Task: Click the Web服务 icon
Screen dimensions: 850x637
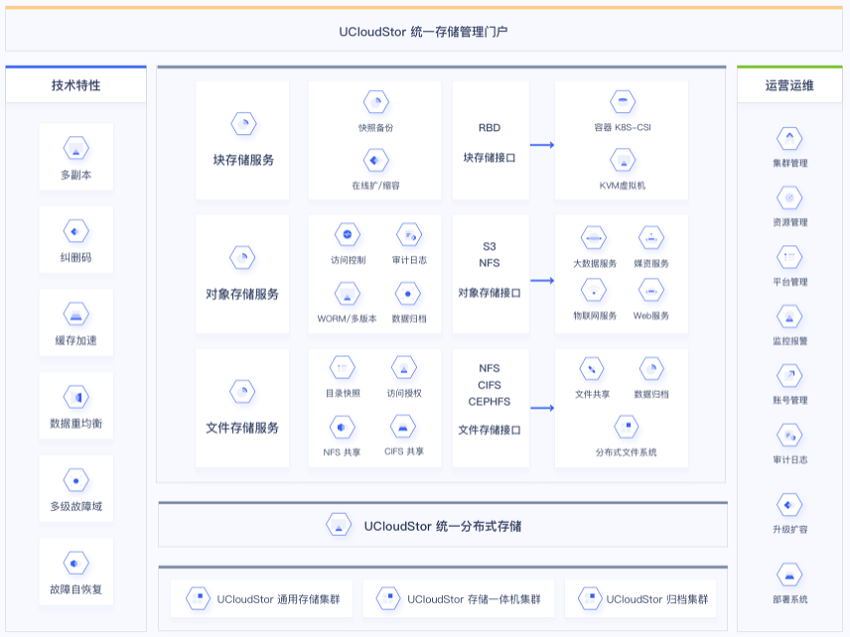Action: click(651, 291)
